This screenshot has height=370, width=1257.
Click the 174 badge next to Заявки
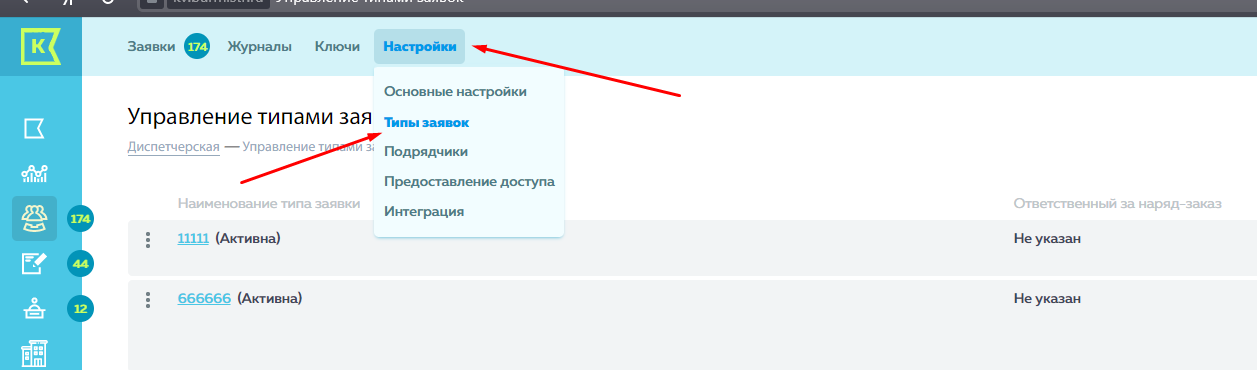pos(197,46)
